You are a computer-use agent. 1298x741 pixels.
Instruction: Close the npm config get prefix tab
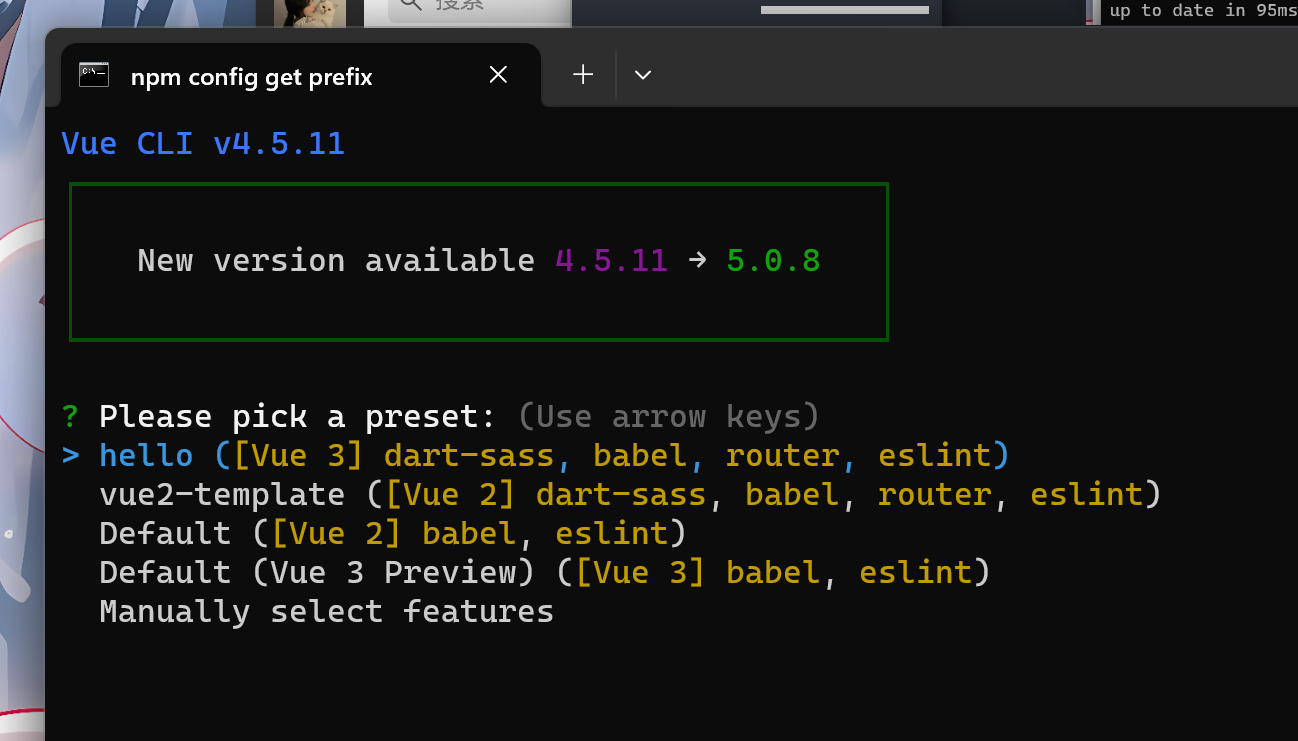[x=498, y=75]
